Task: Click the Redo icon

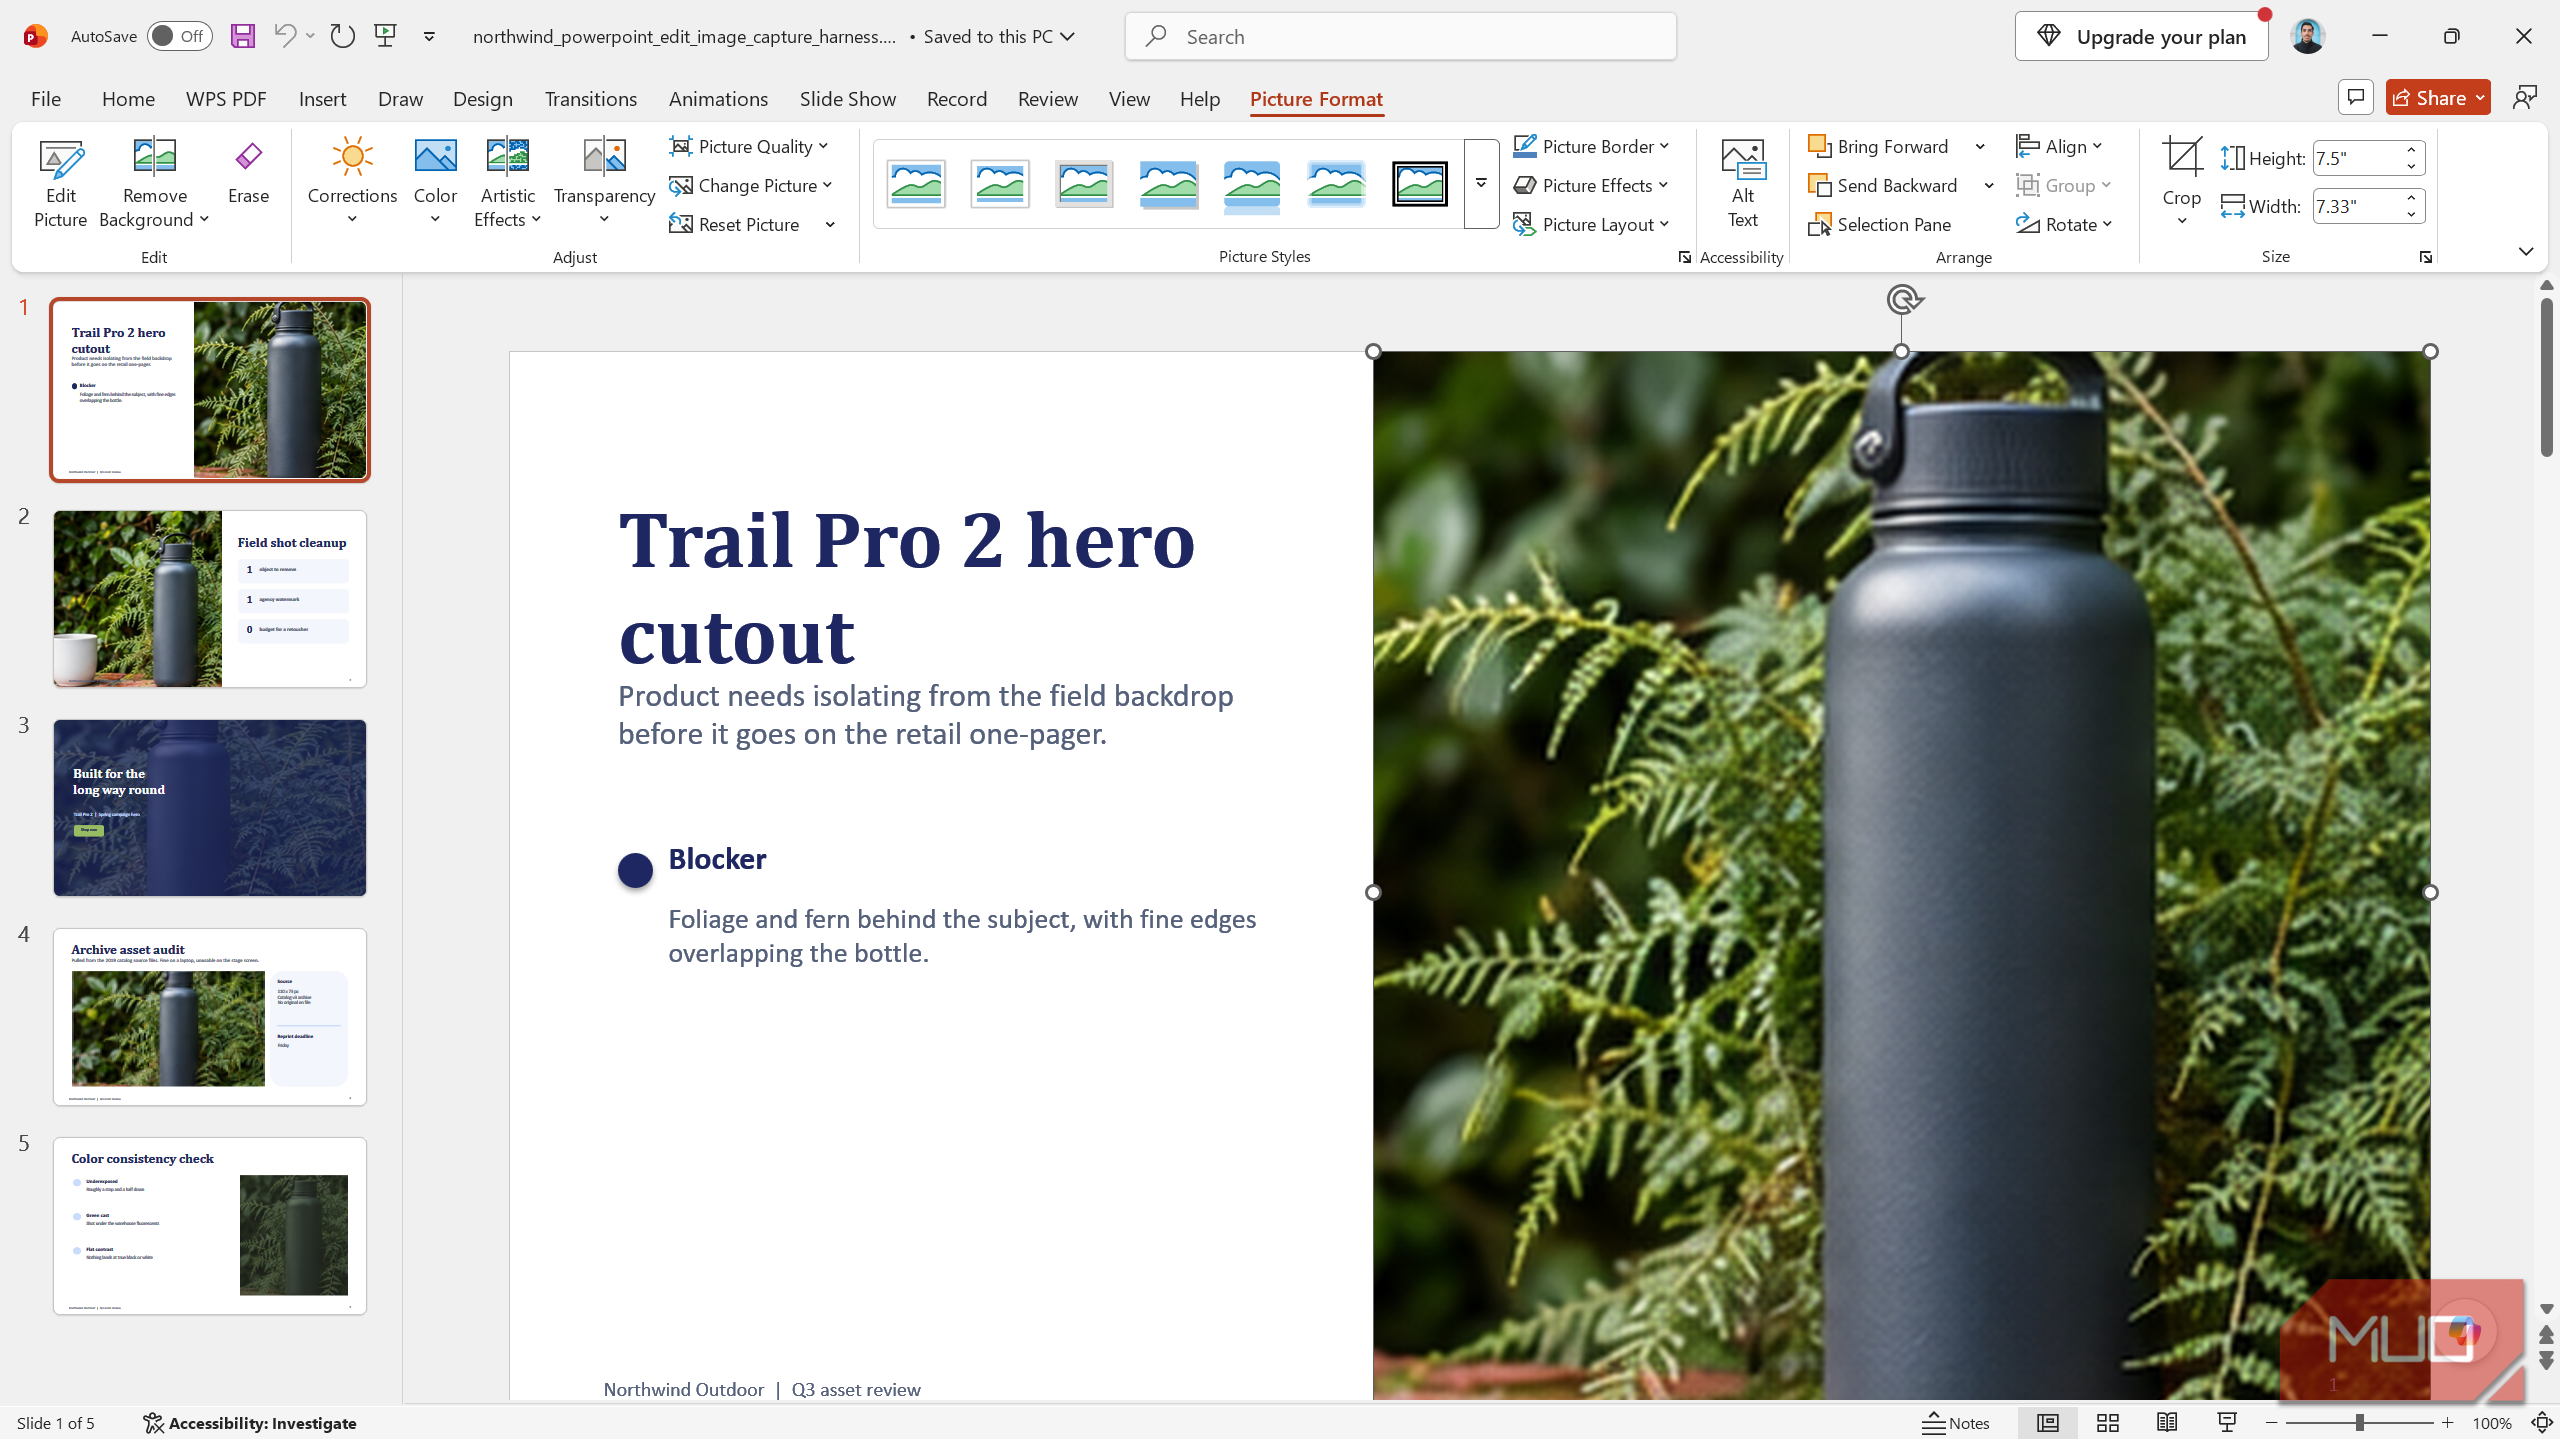Action: point(342,36)
